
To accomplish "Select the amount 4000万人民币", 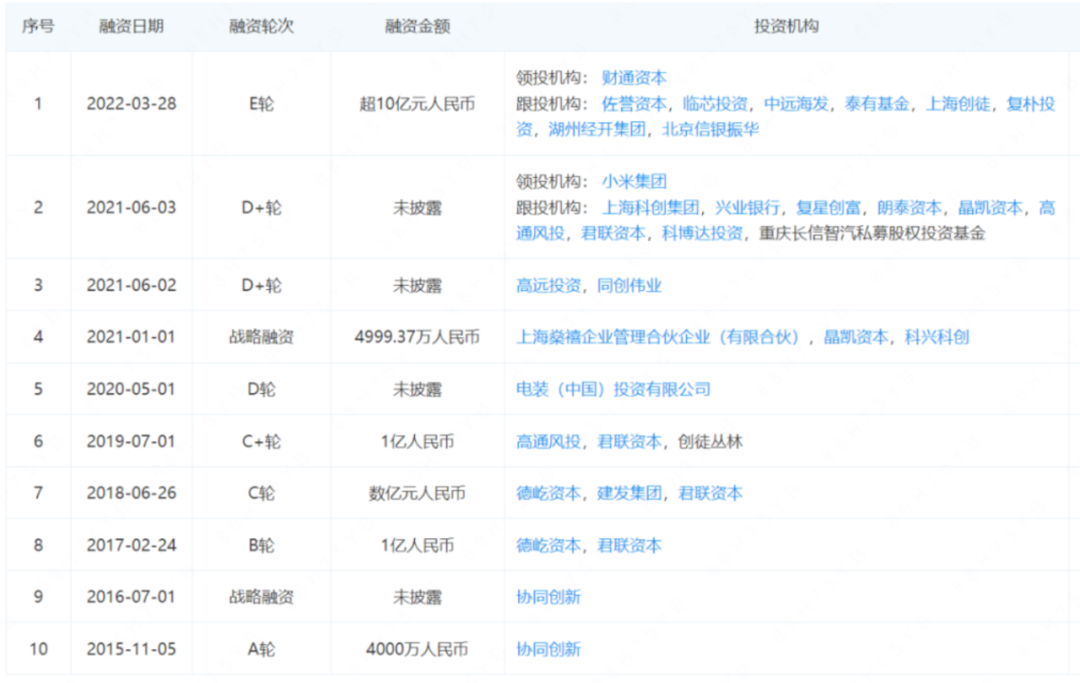I will click(x=417, y=649).
